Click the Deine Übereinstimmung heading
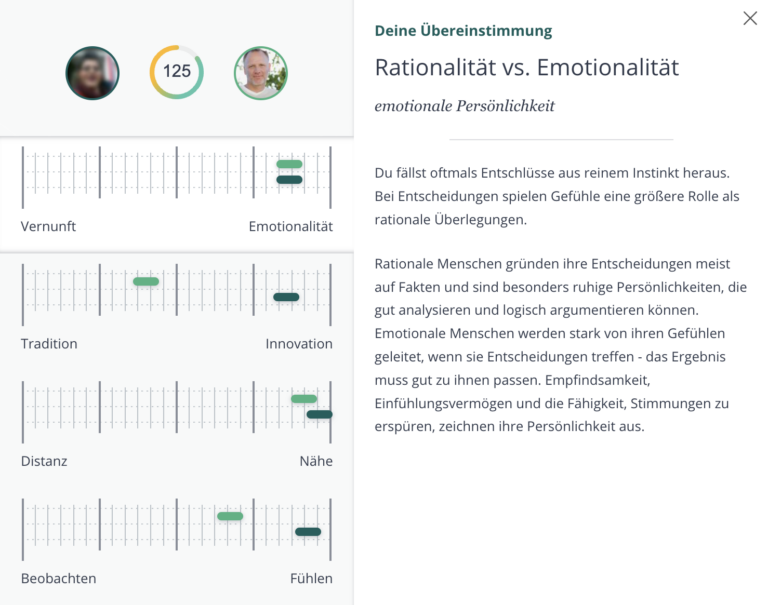 pos(463,31)
